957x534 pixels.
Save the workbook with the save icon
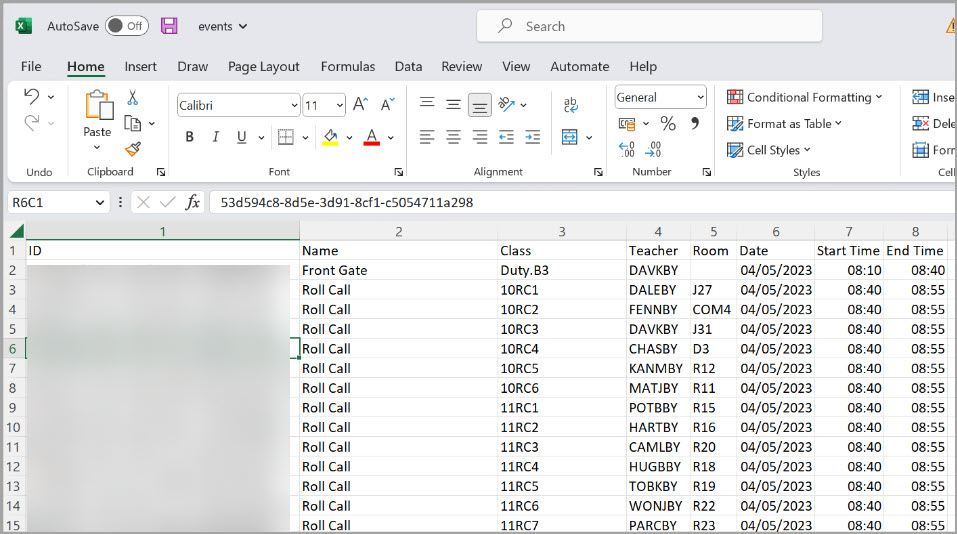169,26
